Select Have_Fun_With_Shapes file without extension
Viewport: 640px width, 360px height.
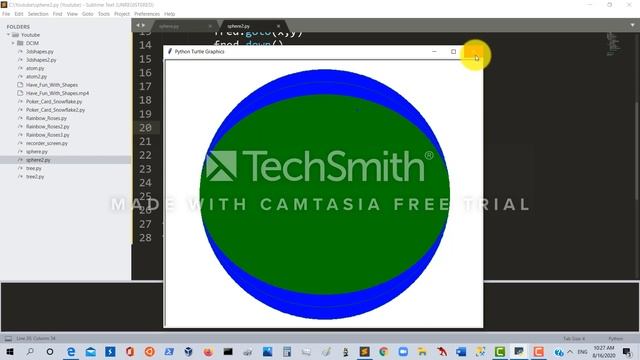point(52,85)
